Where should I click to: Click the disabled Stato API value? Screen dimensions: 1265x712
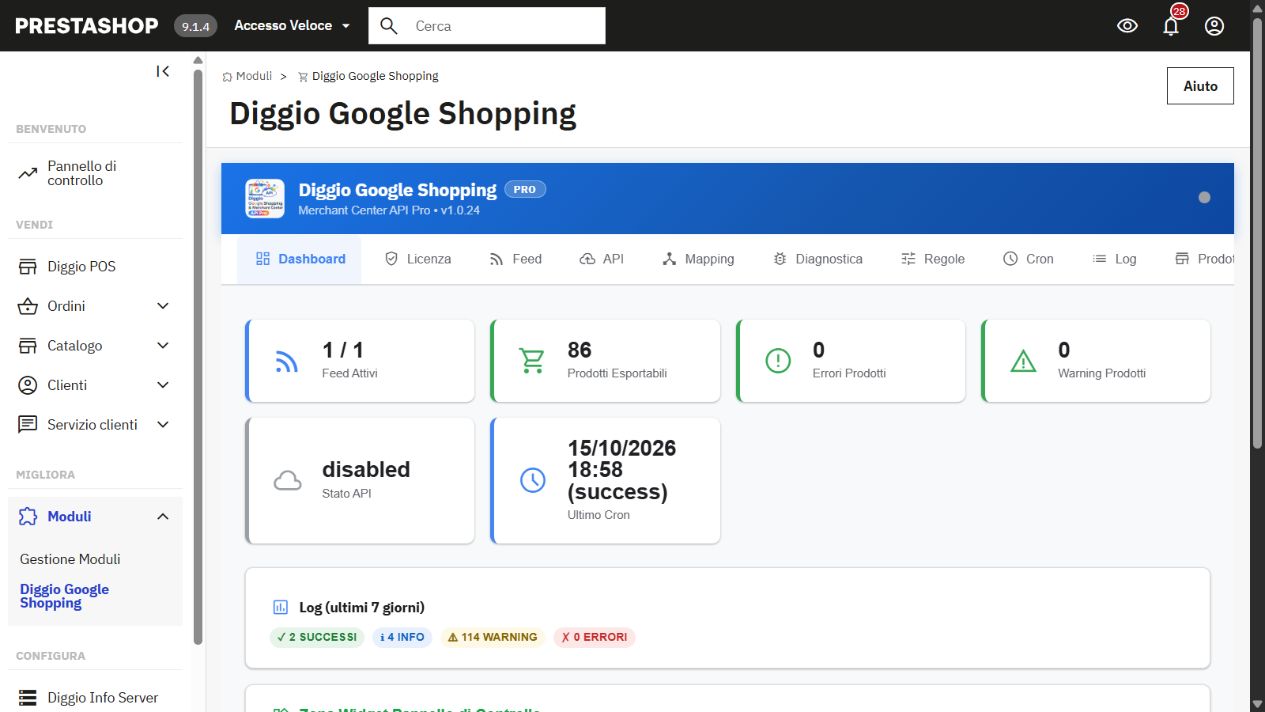click(366, 469)
